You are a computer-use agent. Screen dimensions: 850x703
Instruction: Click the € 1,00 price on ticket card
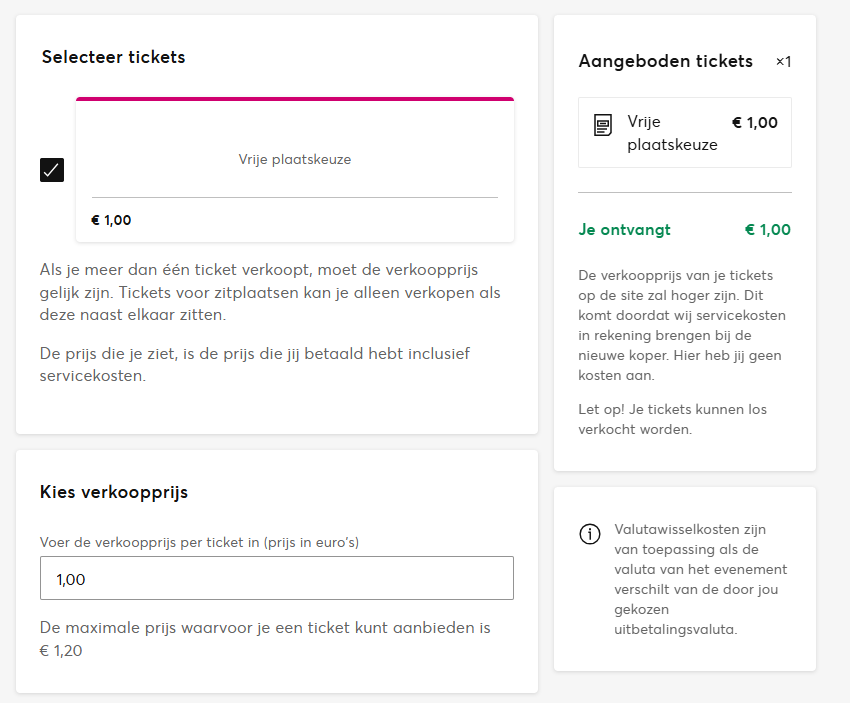click(x=111, y=220)
